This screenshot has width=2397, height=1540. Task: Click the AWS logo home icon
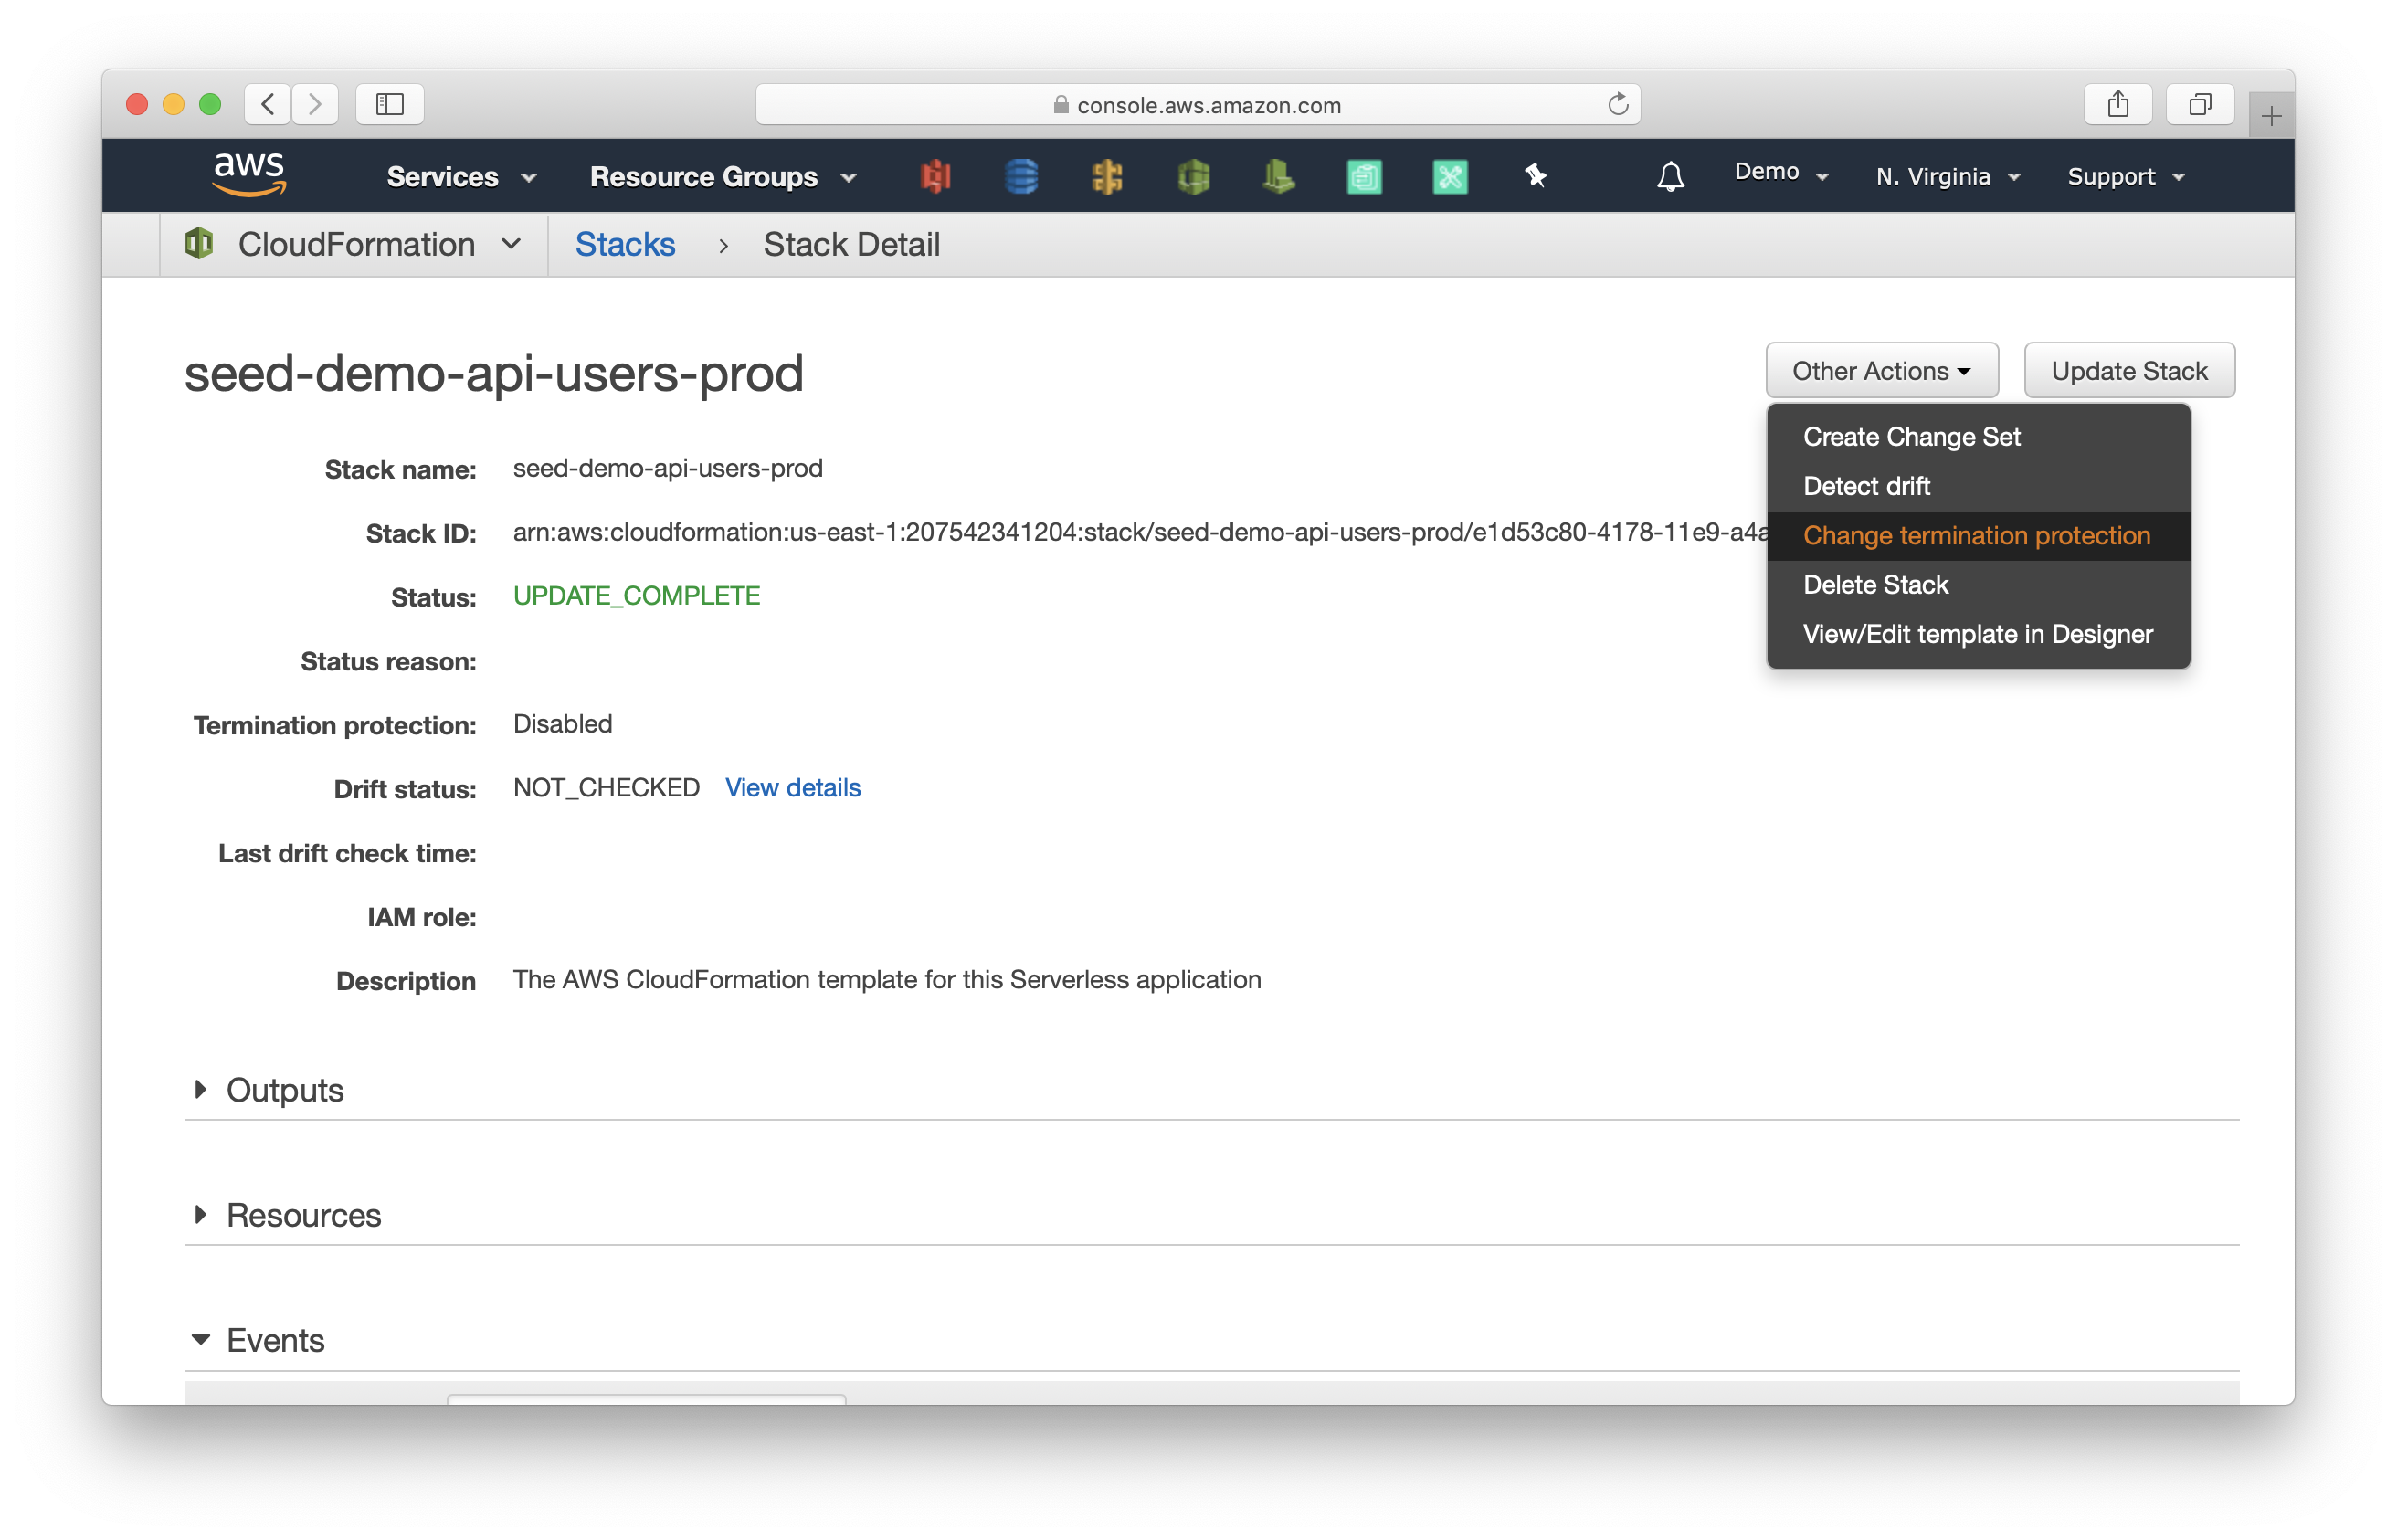(249, 175)
